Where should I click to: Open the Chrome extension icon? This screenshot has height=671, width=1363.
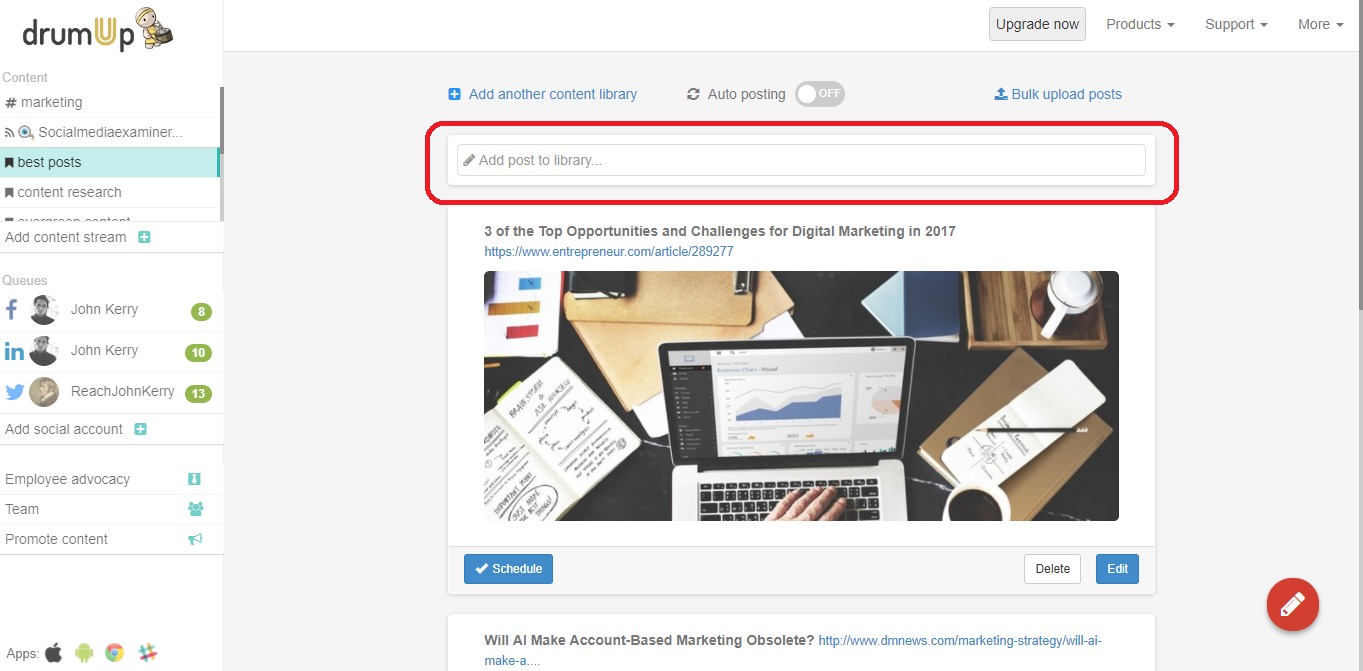coord(115,653)
